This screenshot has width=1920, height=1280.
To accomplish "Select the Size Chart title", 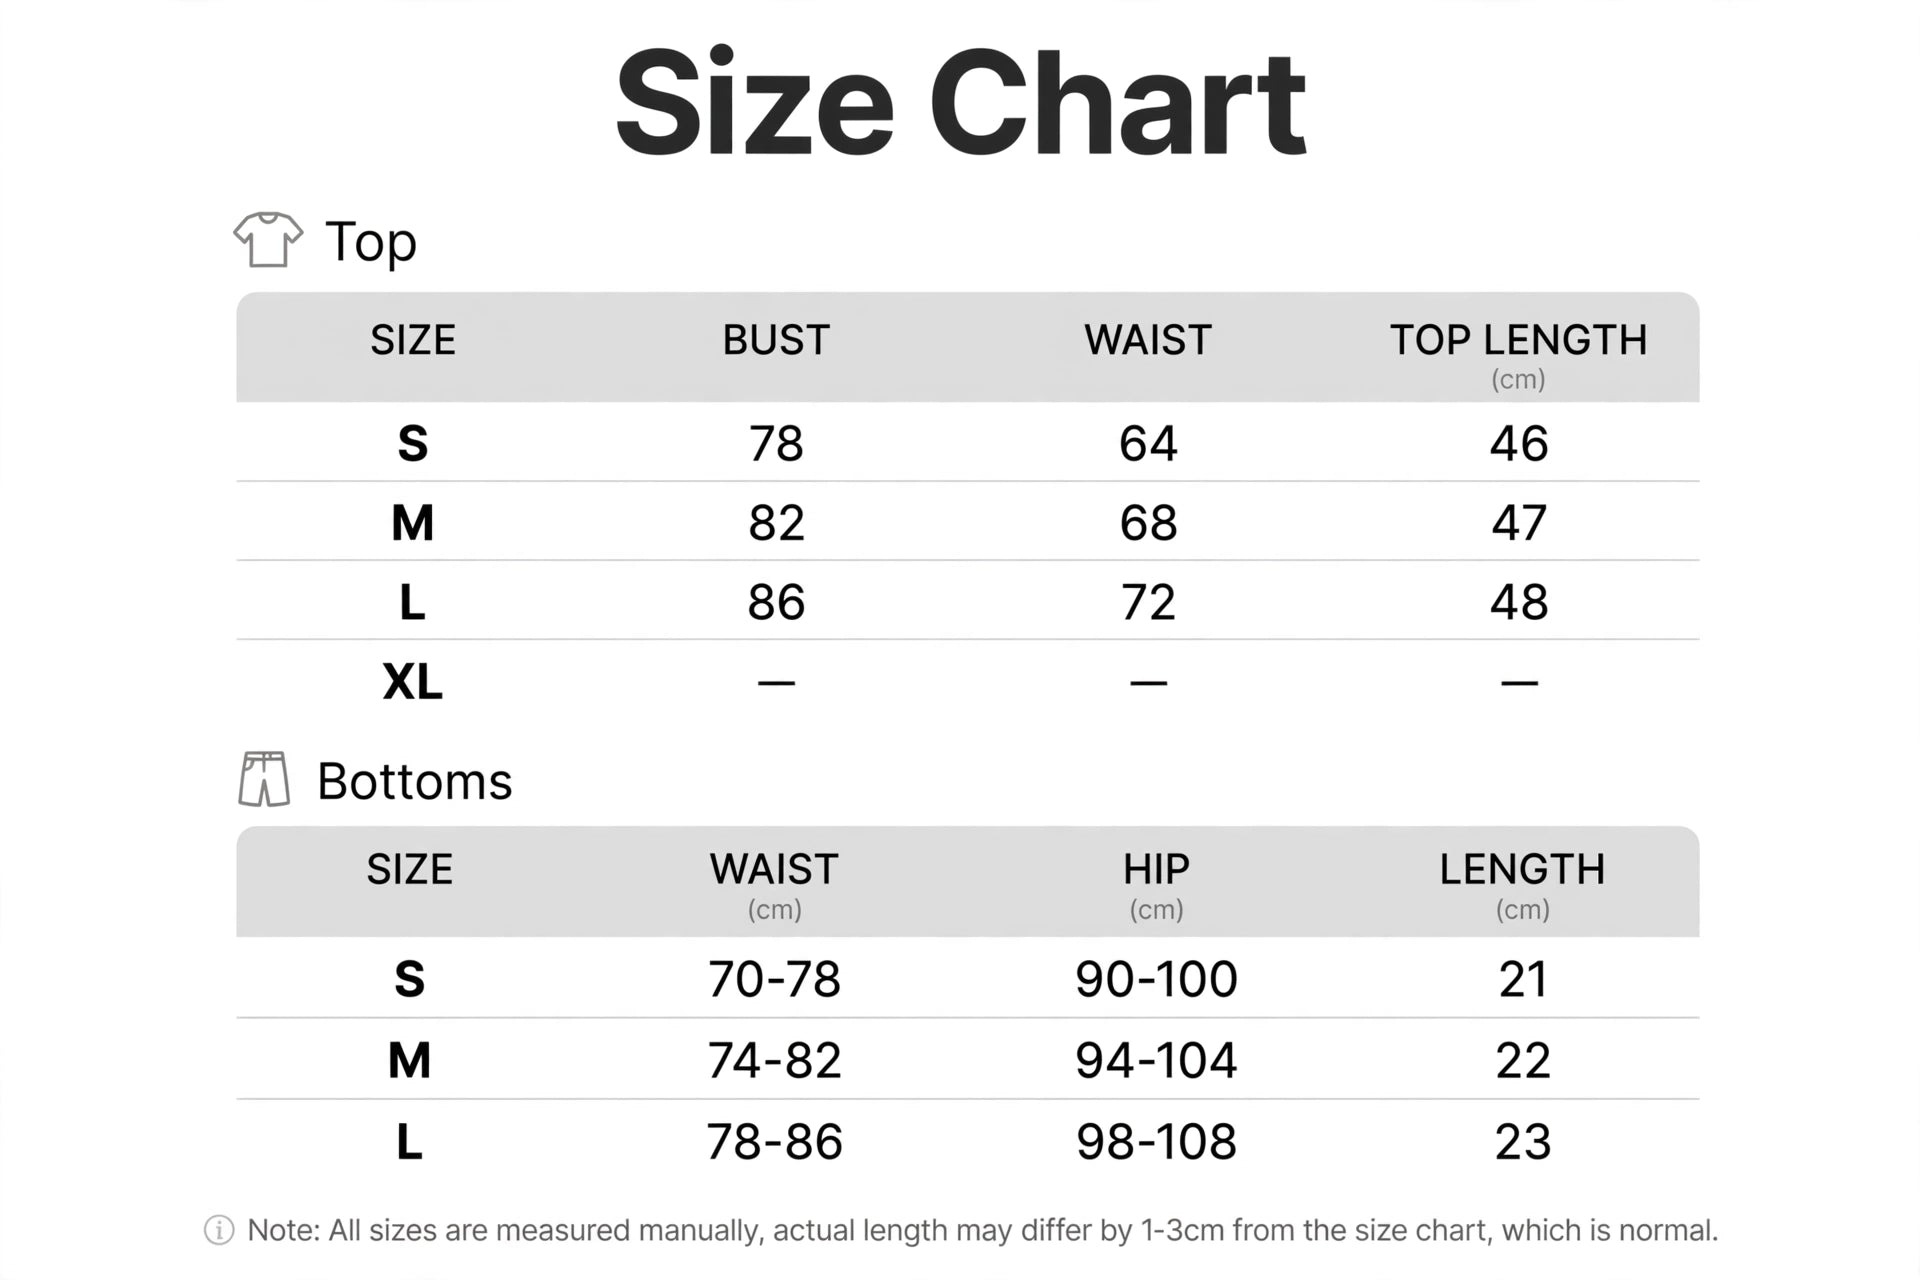I will (960, 103).
